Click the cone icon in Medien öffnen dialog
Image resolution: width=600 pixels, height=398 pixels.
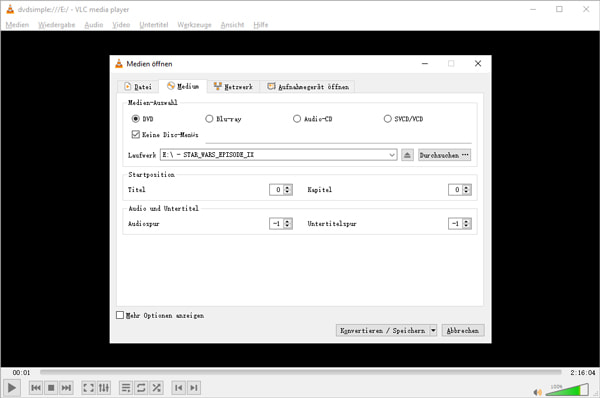119,64
